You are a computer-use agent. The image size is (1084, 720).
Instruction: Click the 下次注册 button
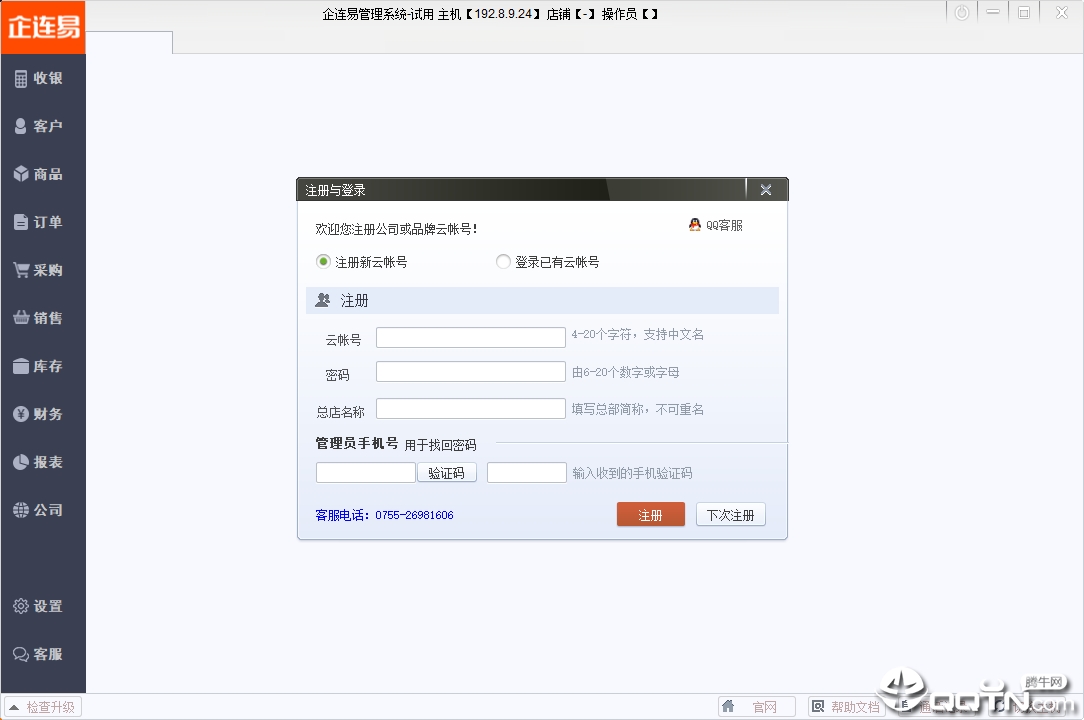point(731,515)
